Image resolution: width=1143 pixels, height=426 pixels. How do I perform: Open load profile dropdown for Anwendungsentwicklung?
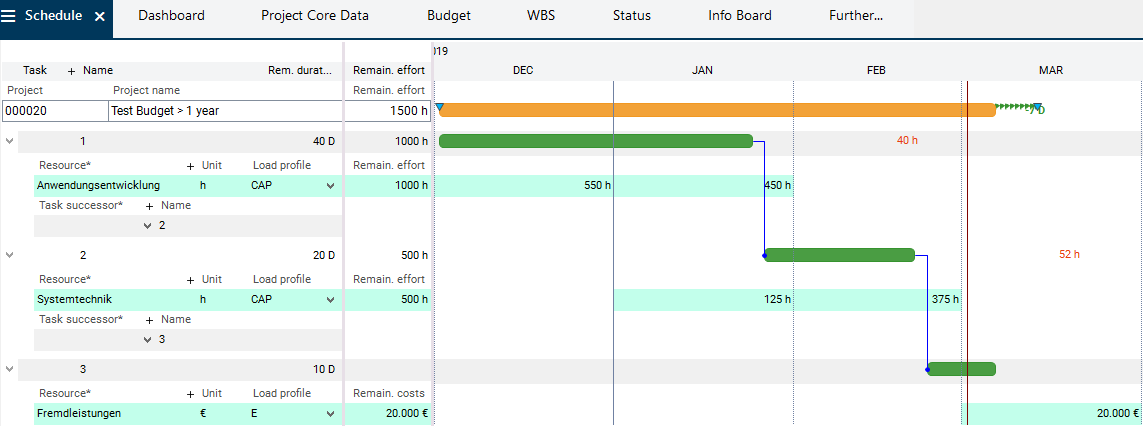pyautogui.click(x=330, y=185)
